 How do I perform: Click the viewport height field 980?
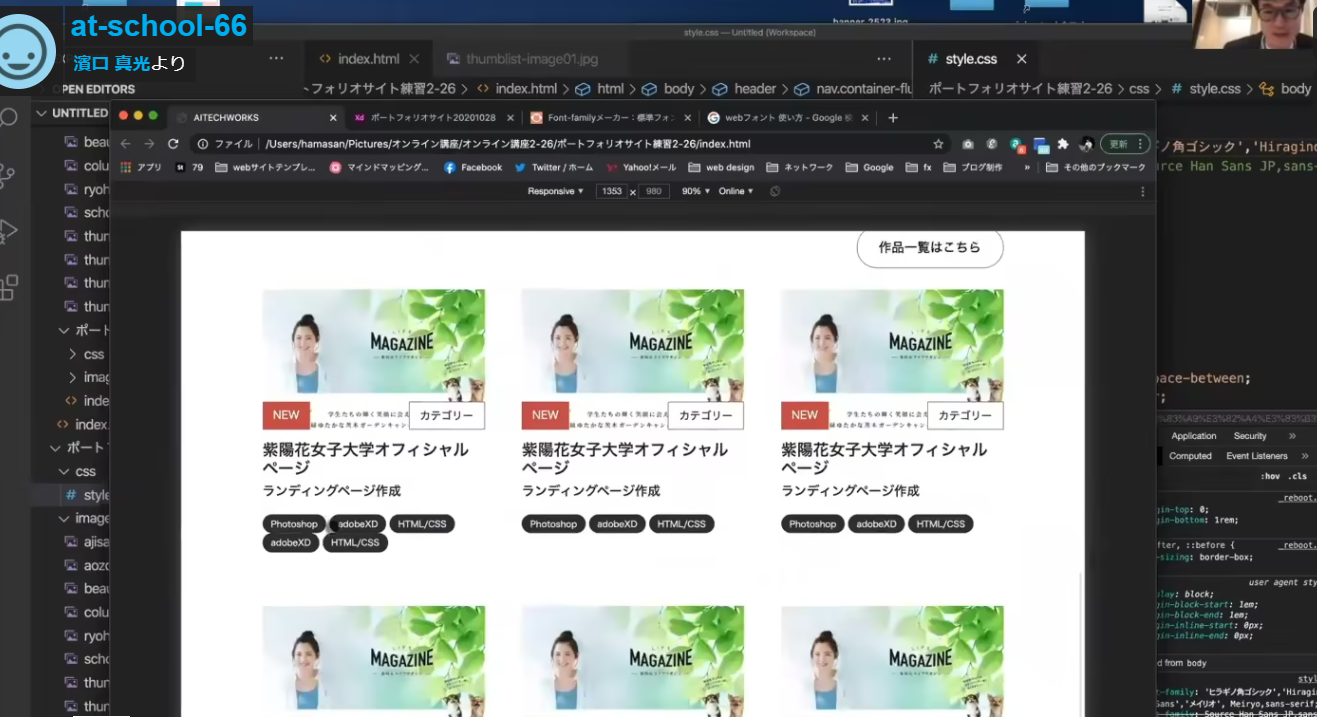pos(654,191)
